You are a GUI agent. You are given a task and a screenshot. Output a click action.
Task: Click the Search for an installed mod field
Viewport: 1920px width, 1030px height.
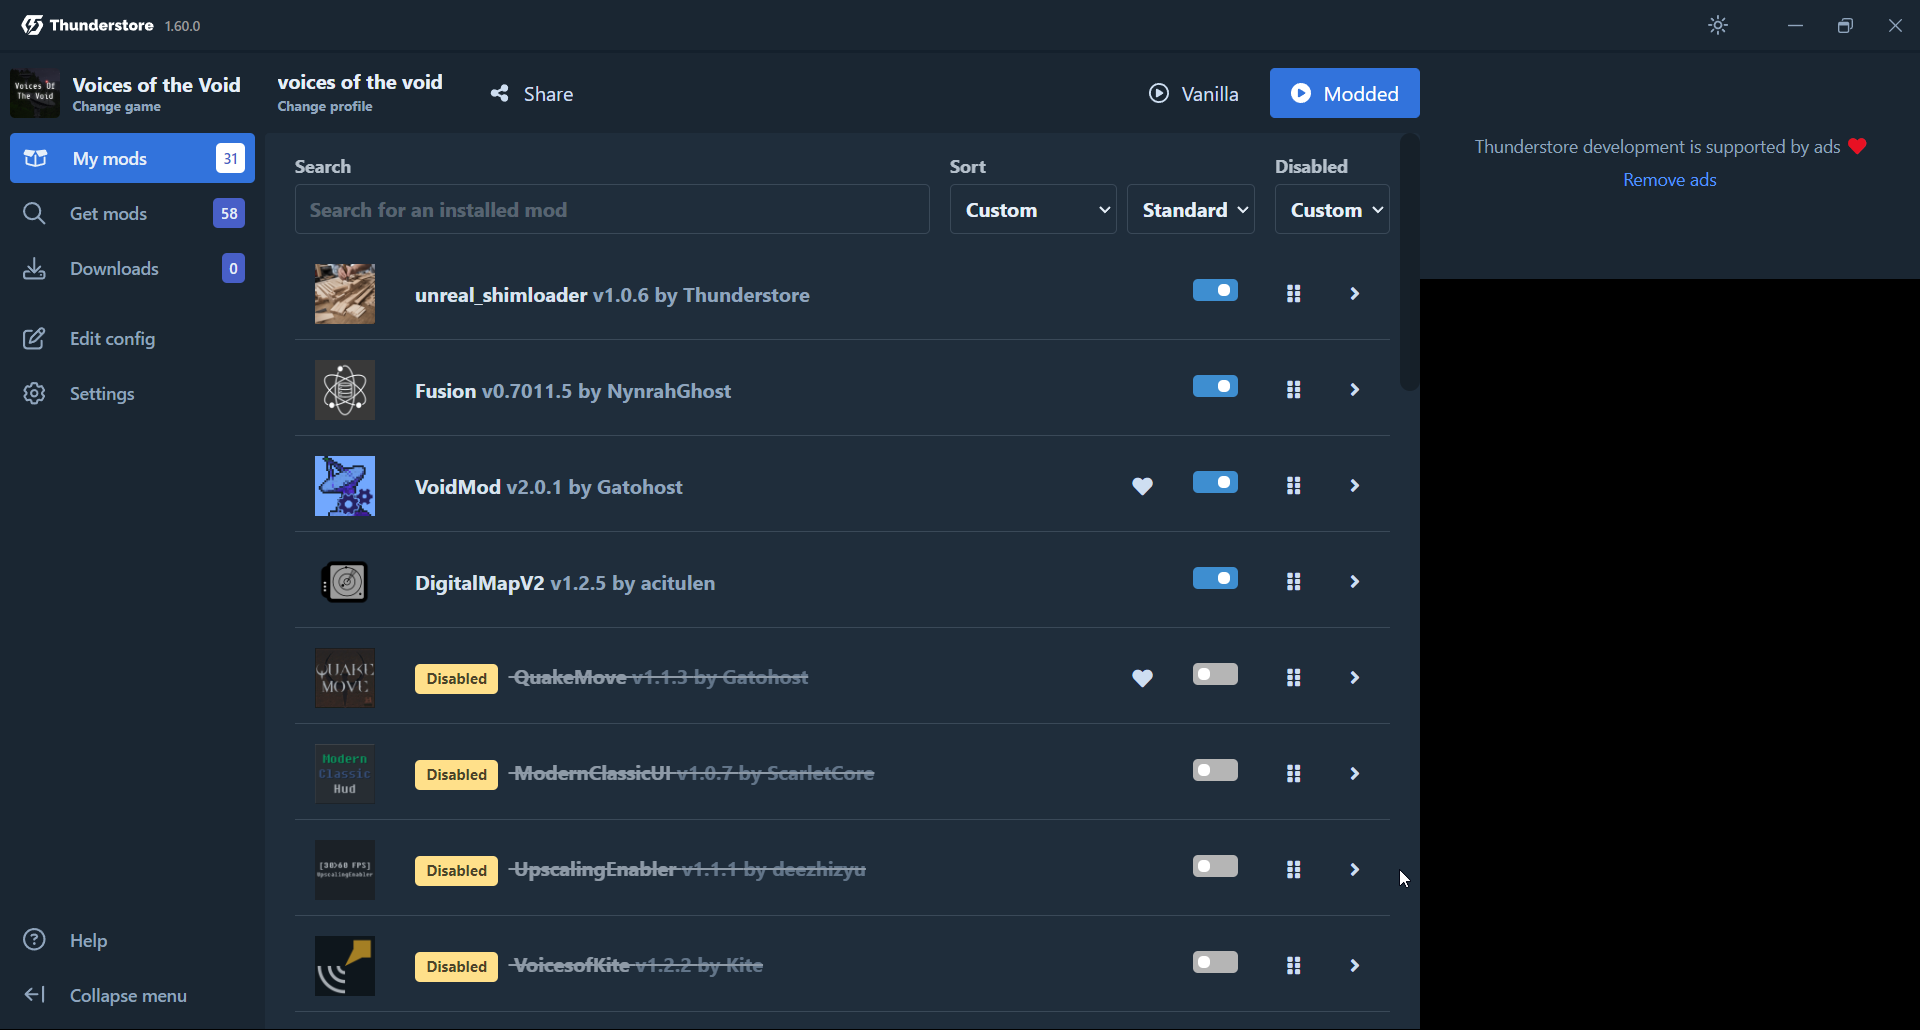point(612,210)
